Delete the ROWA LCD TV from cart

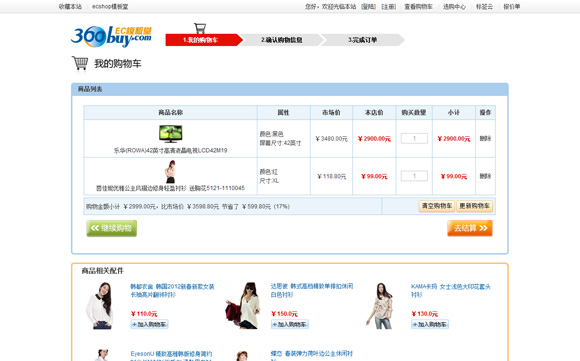tap(485, 139)
